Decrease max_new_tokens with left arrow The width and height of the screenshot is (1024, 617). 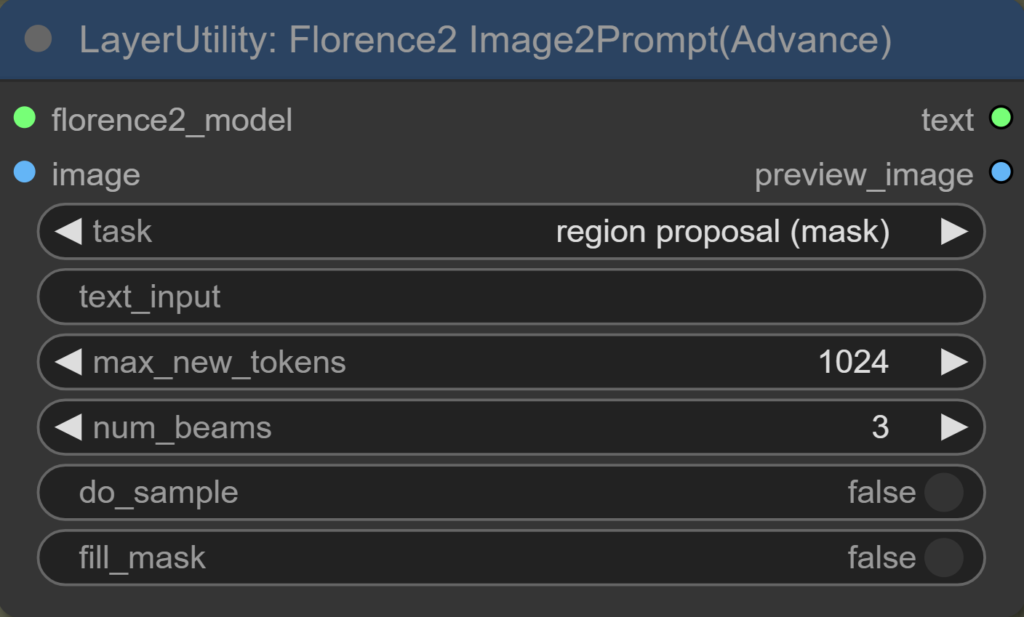click(x=67, y=362)
